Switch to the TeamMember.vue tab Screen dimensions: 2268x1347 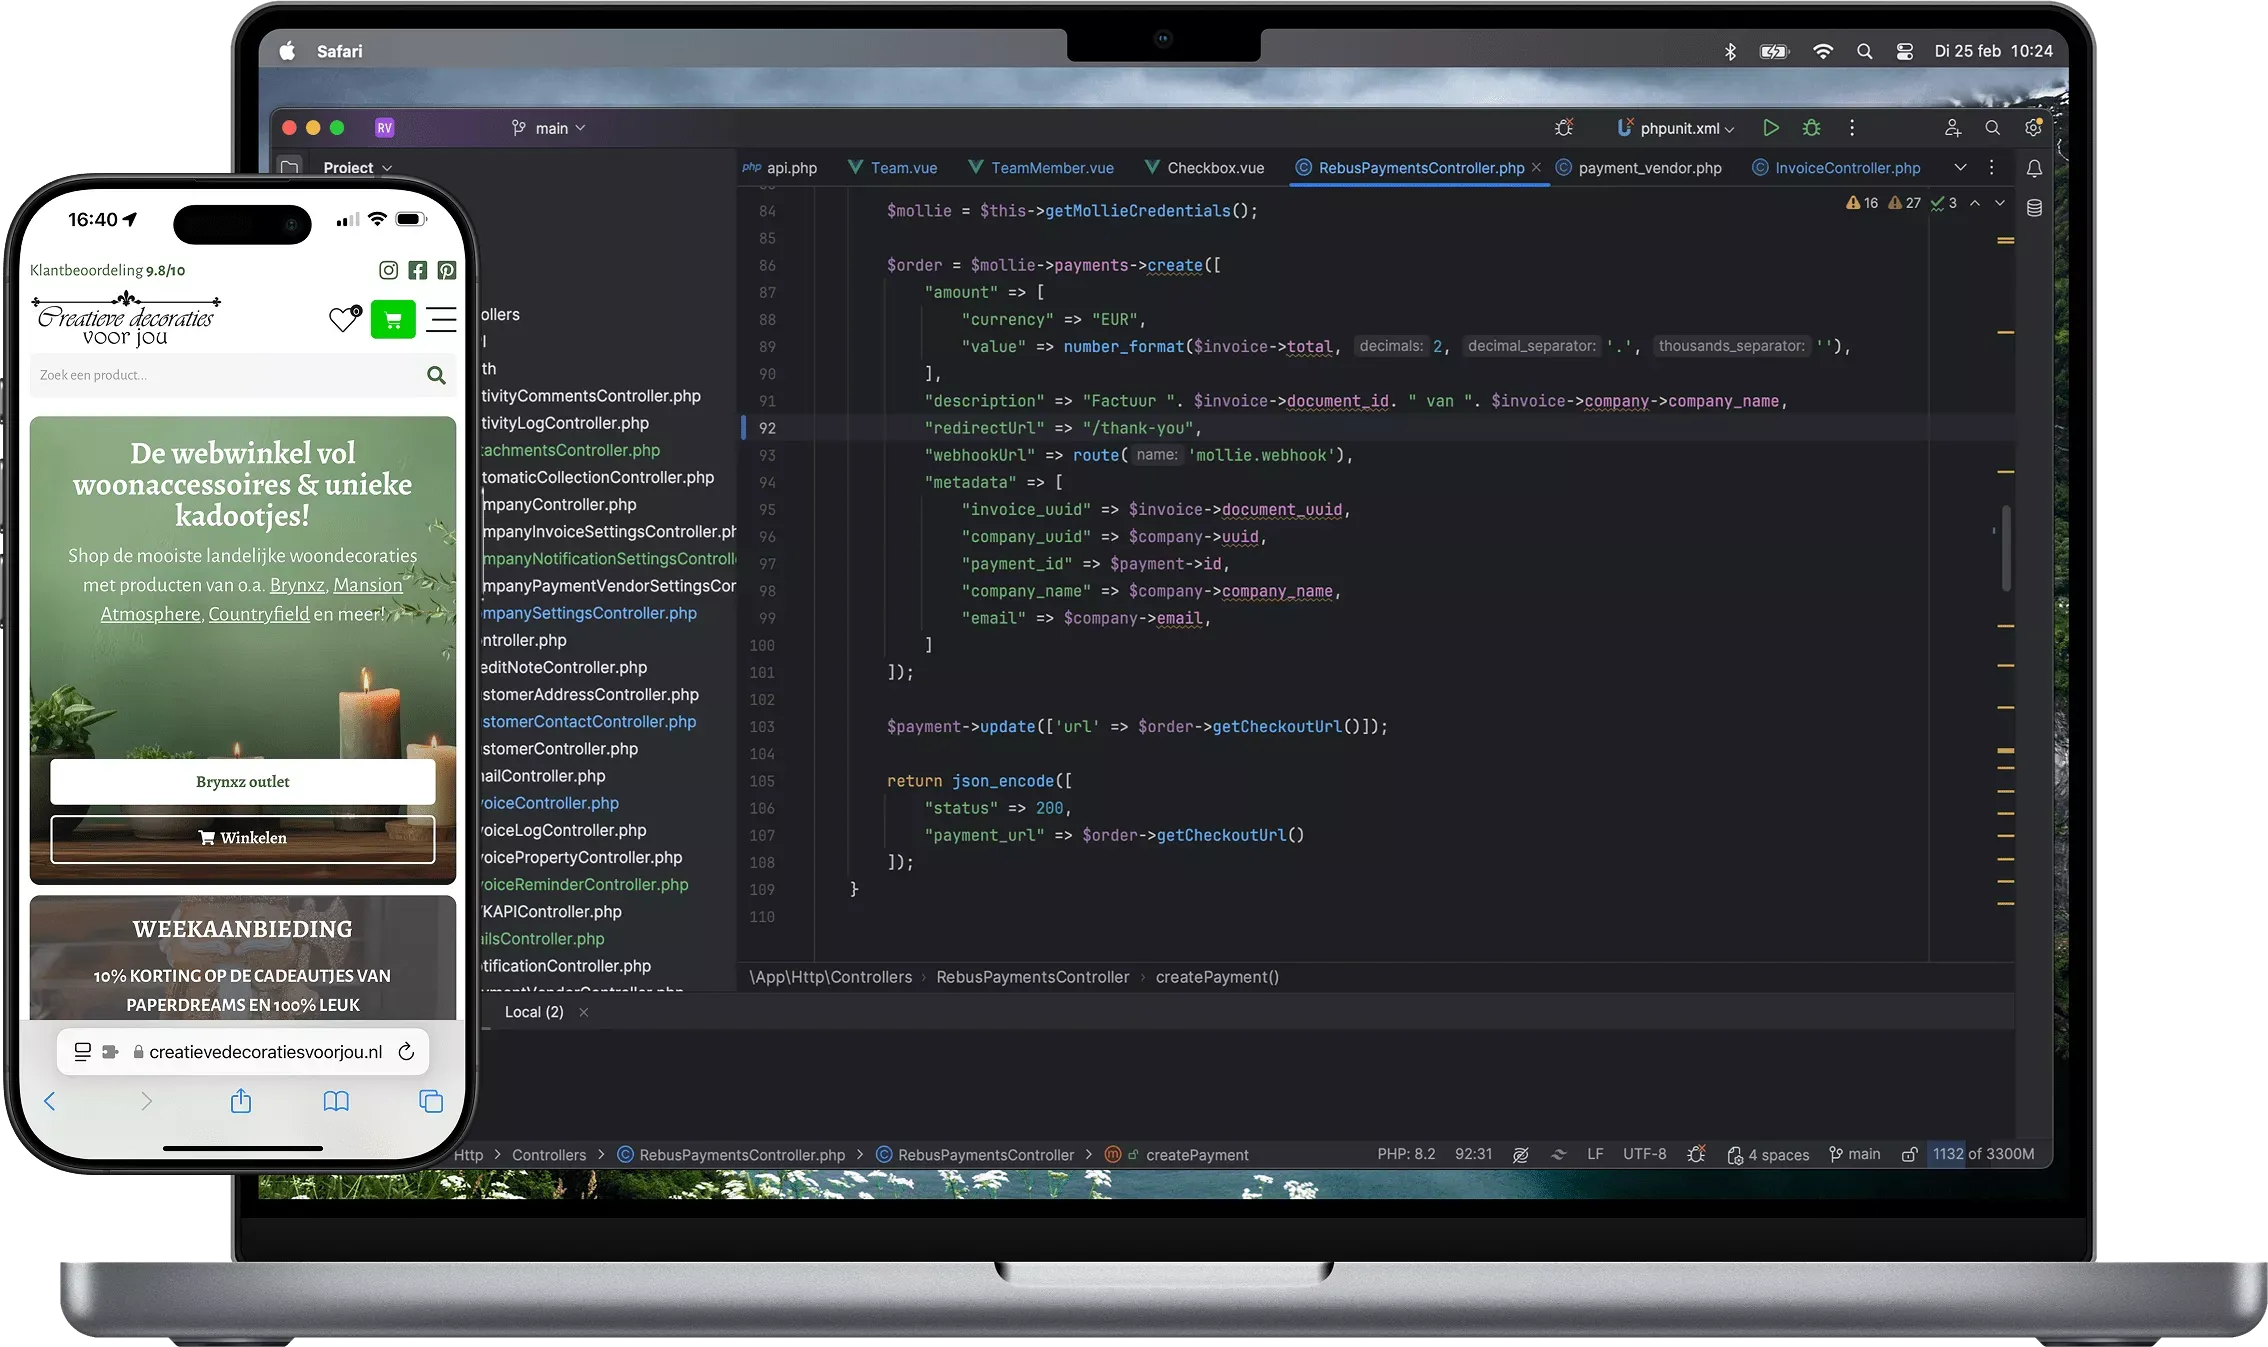[1041, 168]
